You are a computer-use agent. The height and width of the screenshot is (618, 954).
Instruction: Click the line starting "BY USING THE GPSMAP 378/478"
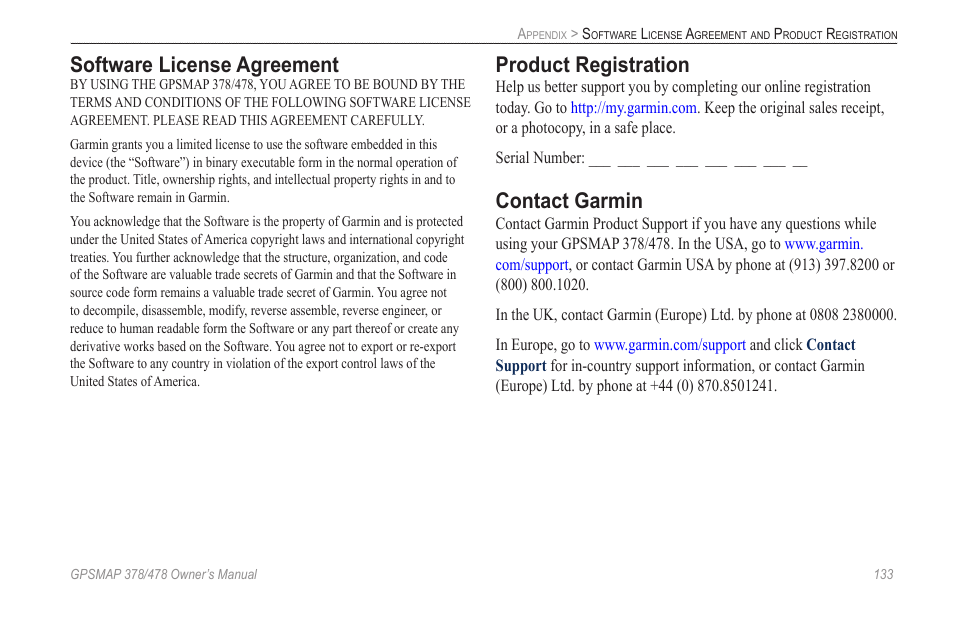point(267,85)
